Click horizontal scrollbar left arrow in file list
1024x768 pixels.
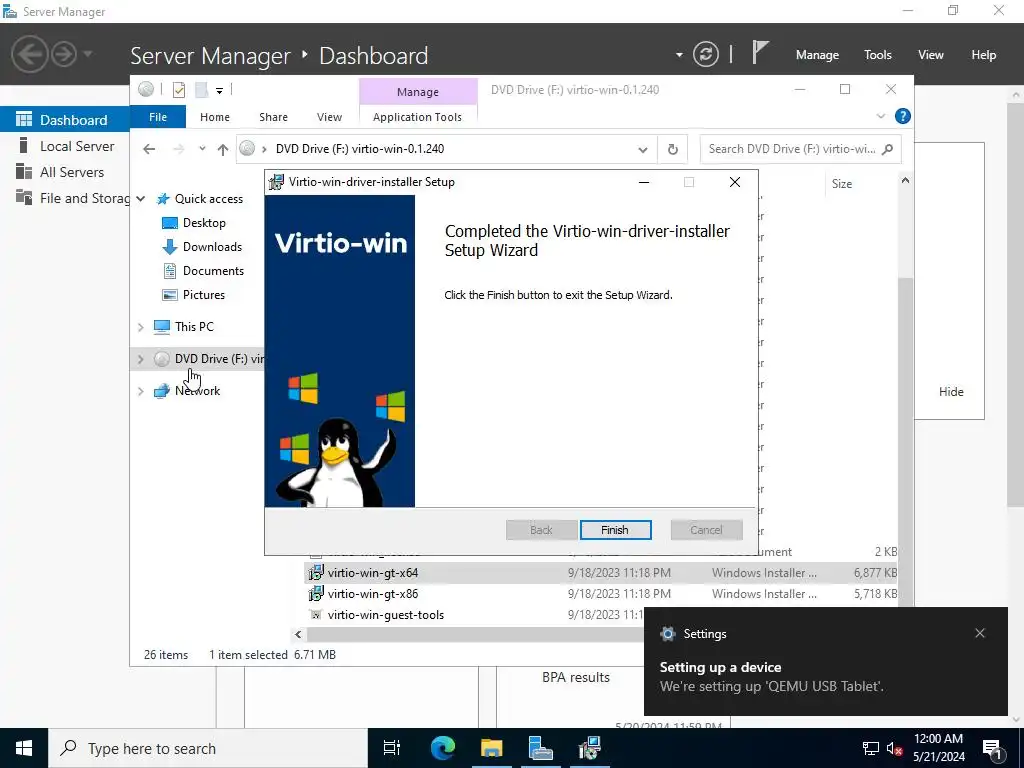coord(298,634)
